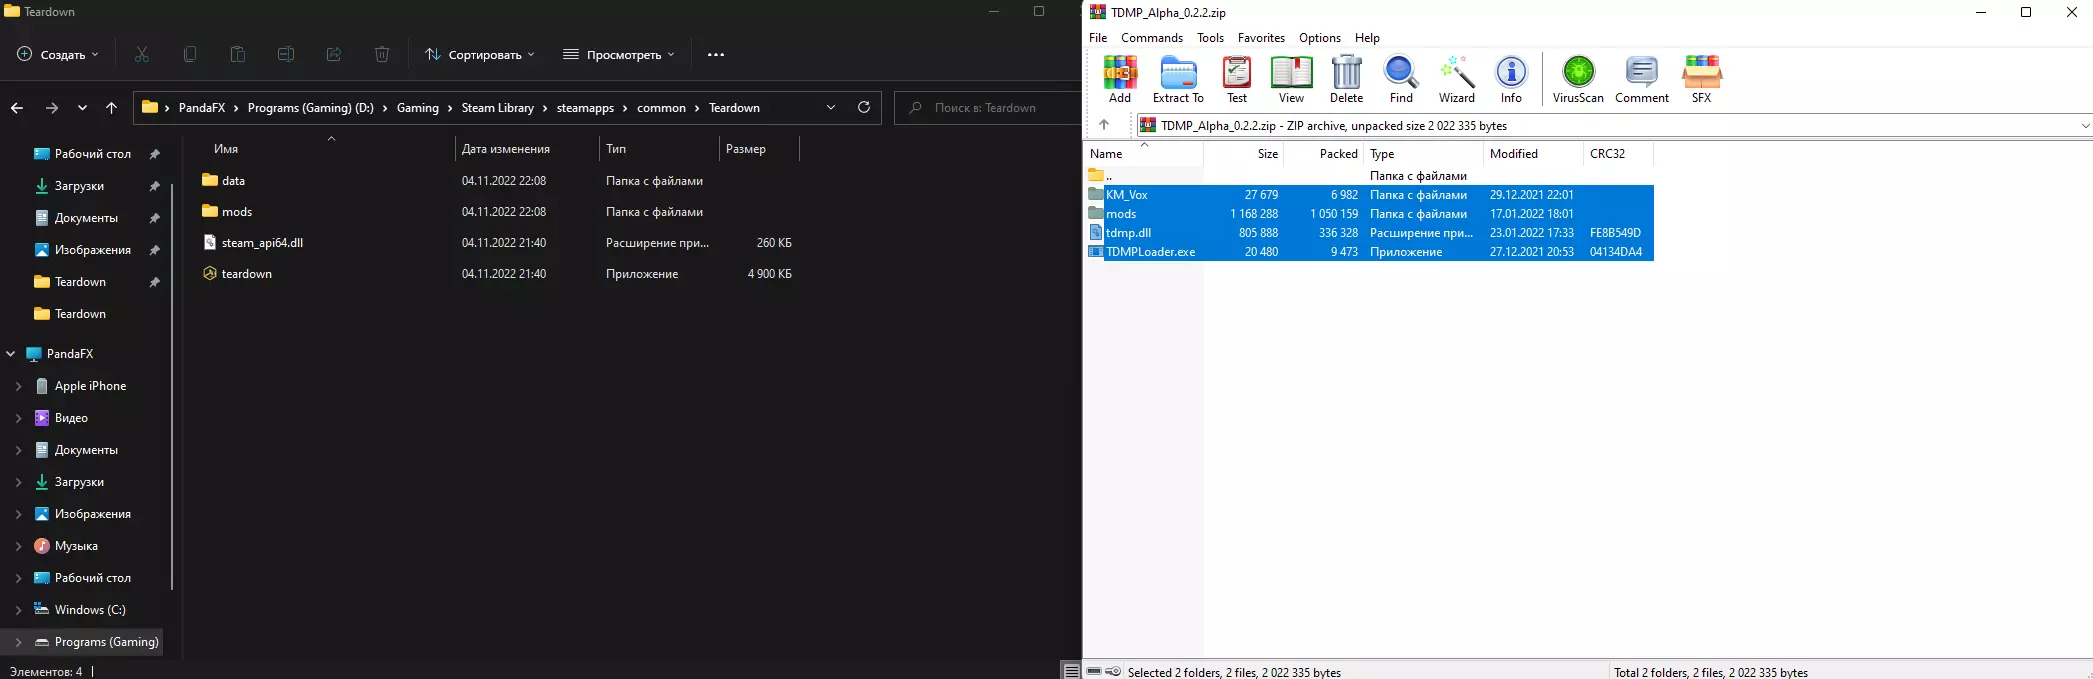Go up to parent folder in Explorer
Screen dimensions: 2093x679
point(111,108)
